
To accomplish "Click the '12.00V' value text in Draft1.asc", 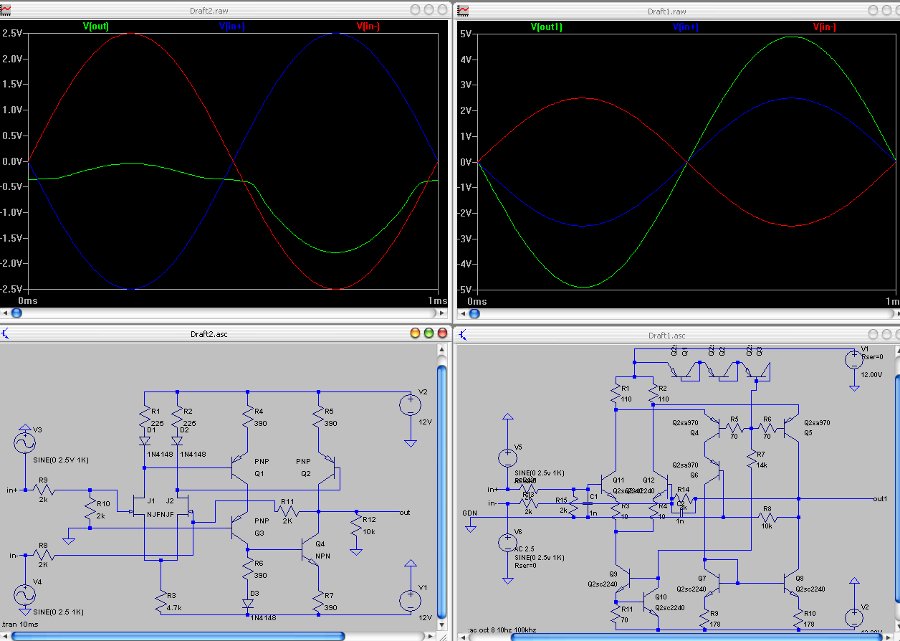I will click(x=872, y=375).
